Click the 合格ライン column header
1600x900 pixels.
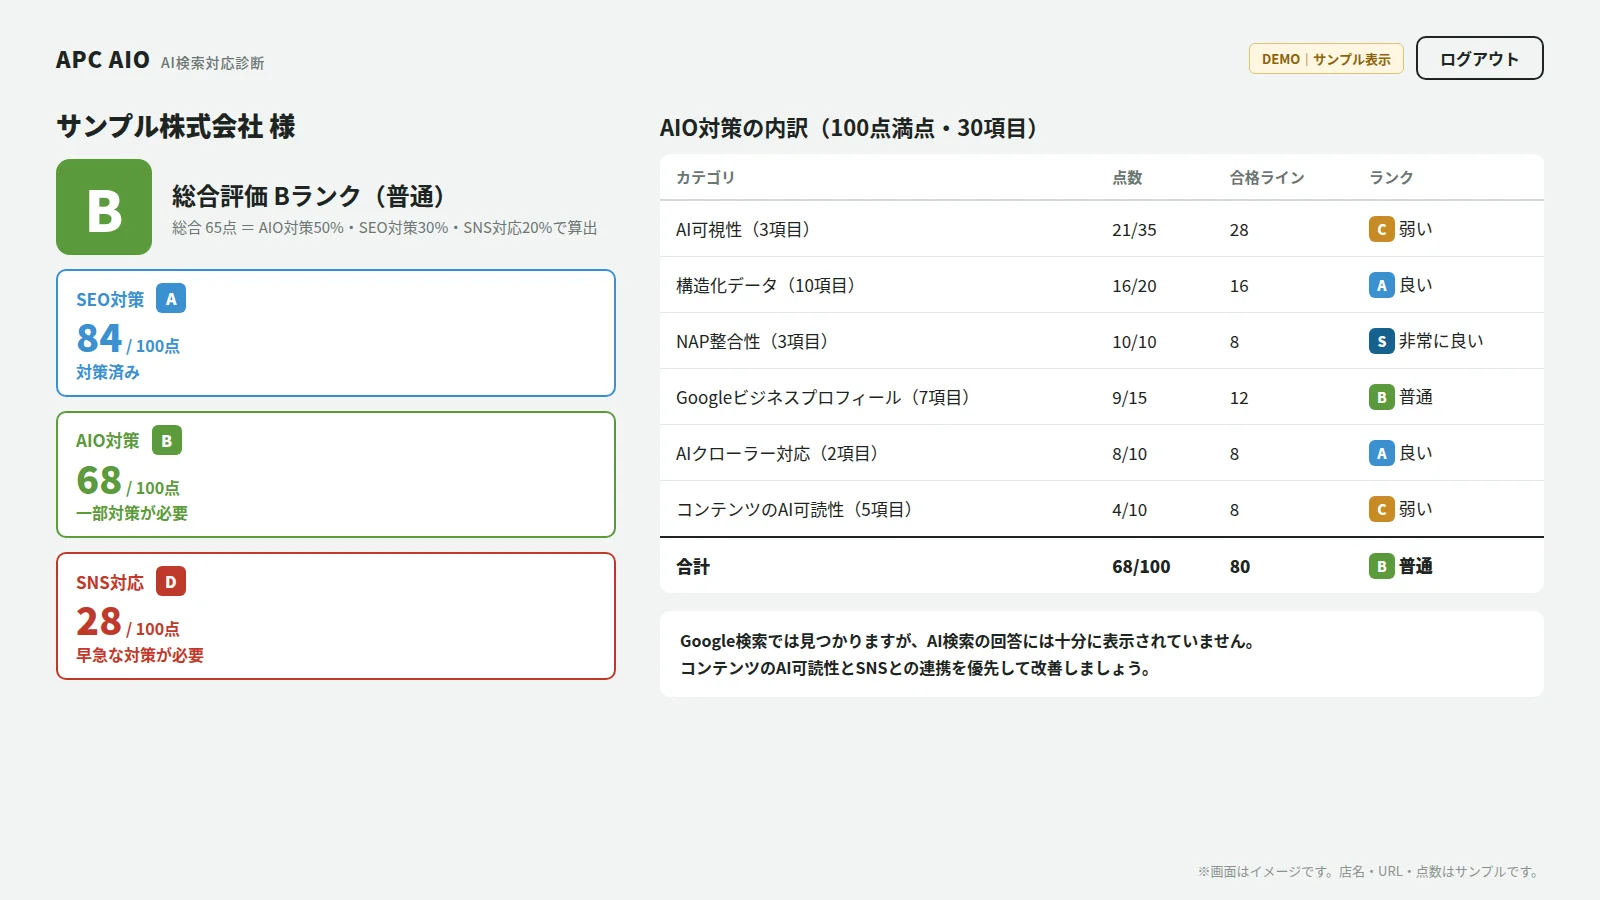click(x=1267, y=177)
